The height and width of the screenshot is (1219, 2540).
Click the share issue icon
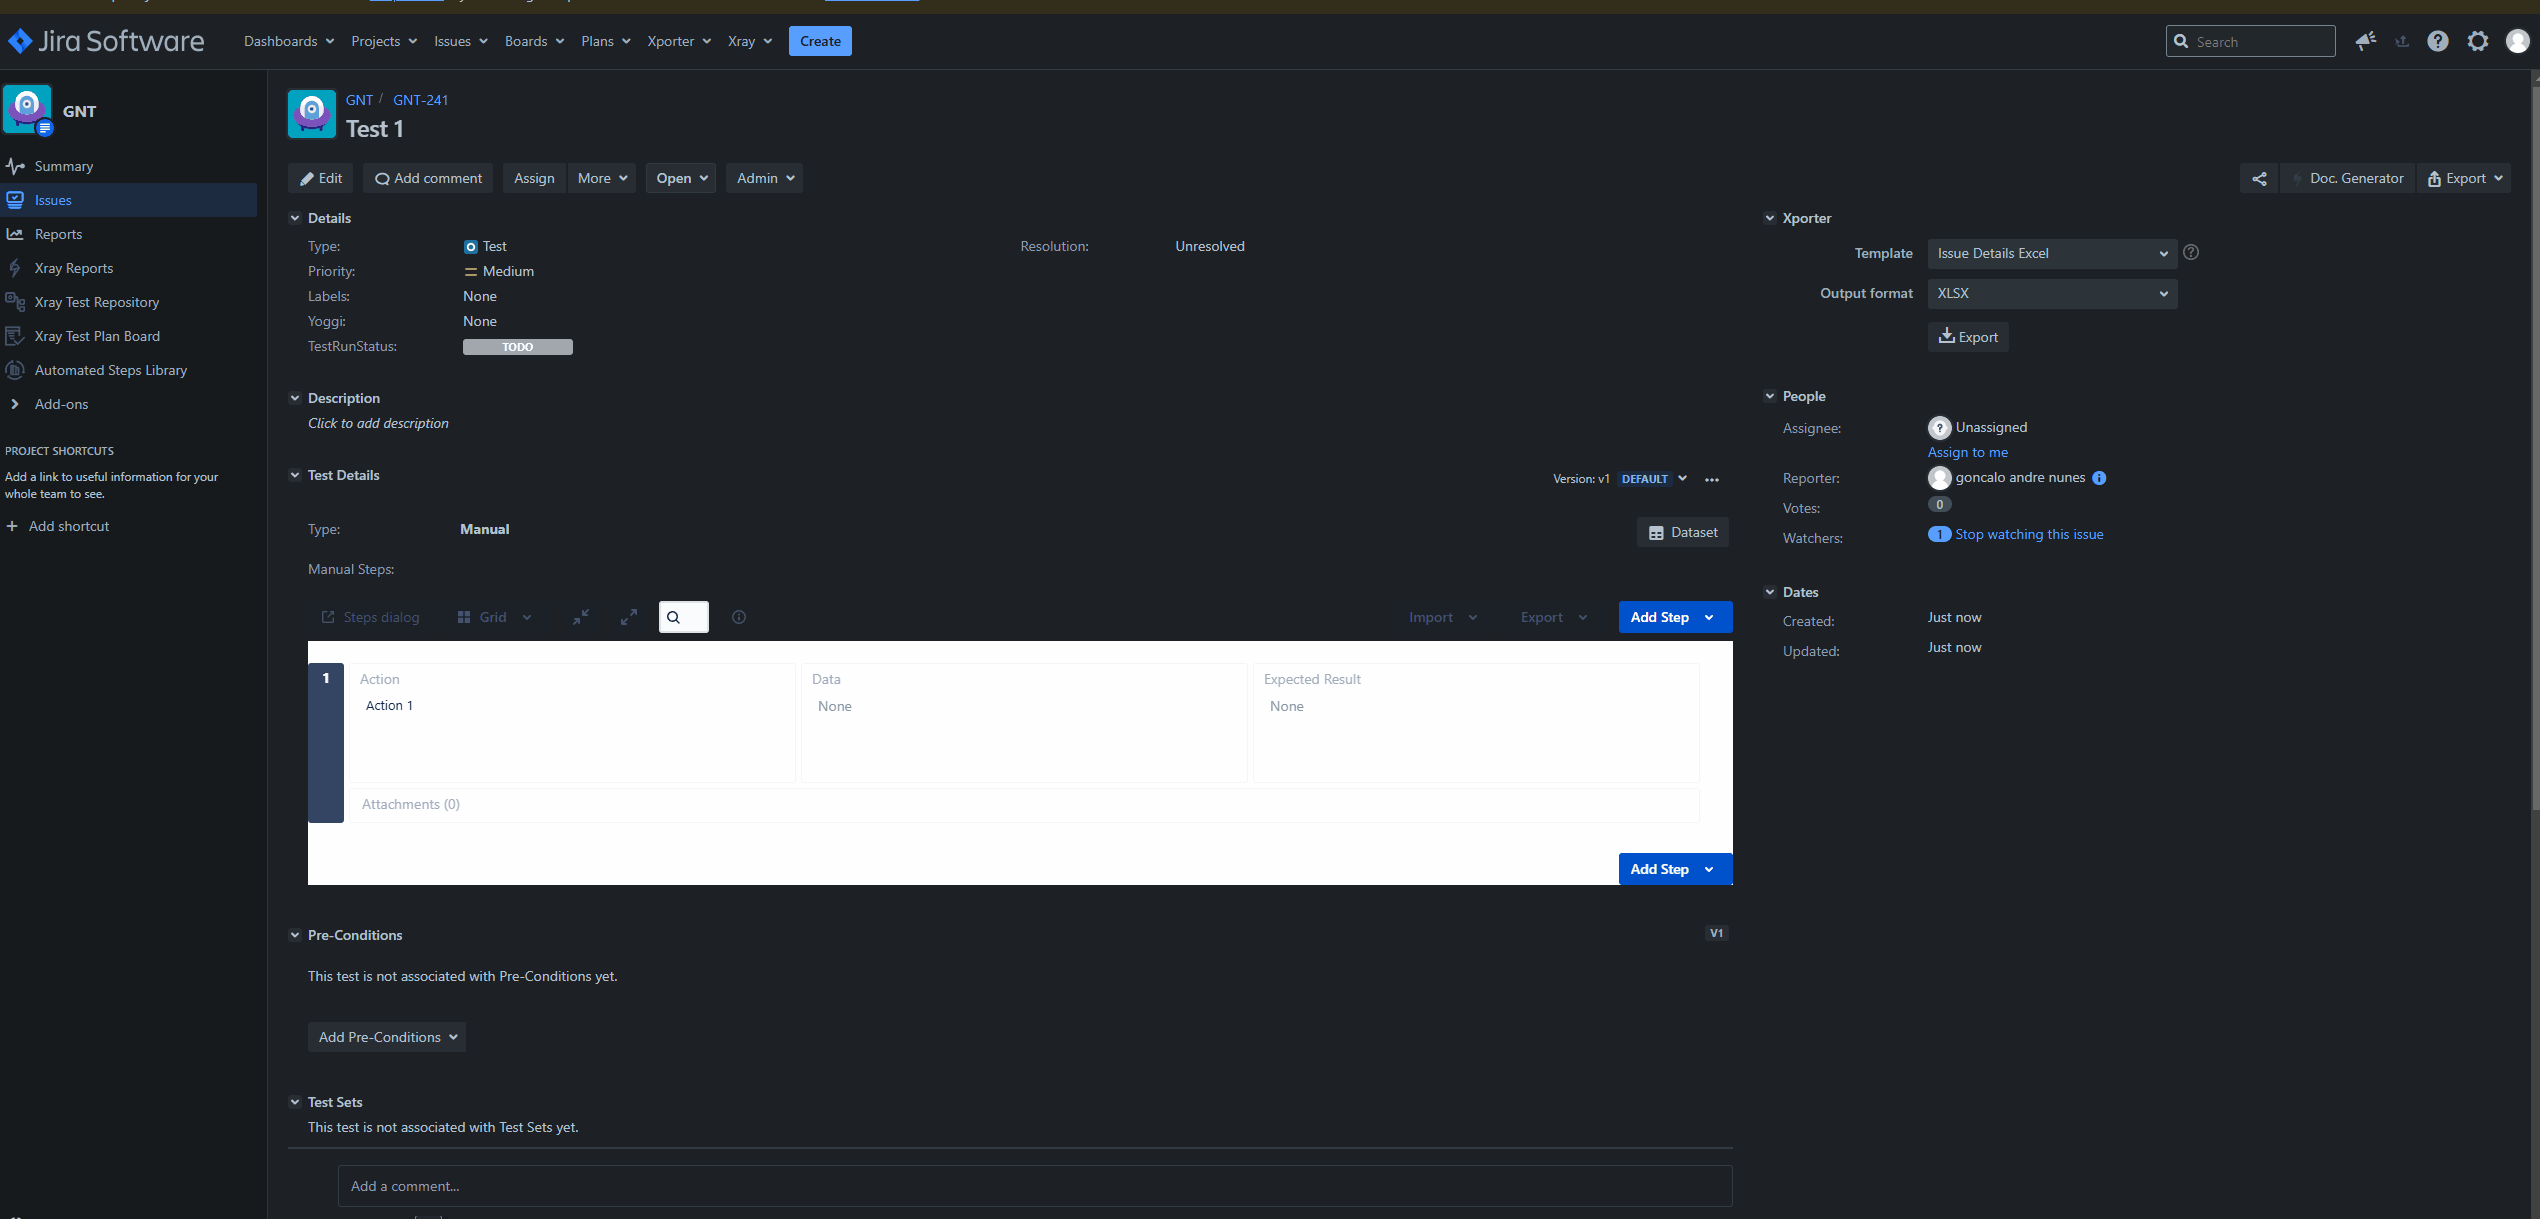[2259, 179]
